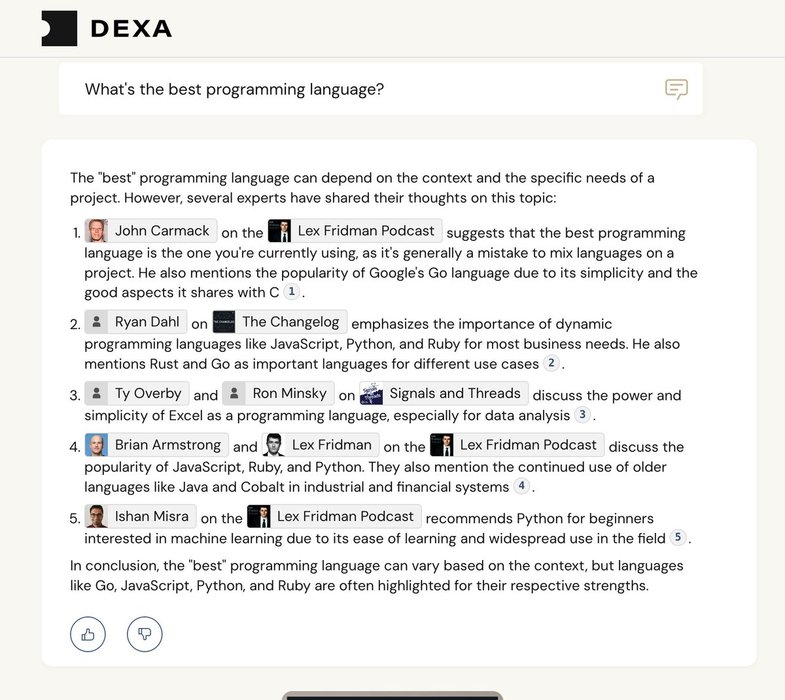Open citation number 5

[x=678, y=538]
